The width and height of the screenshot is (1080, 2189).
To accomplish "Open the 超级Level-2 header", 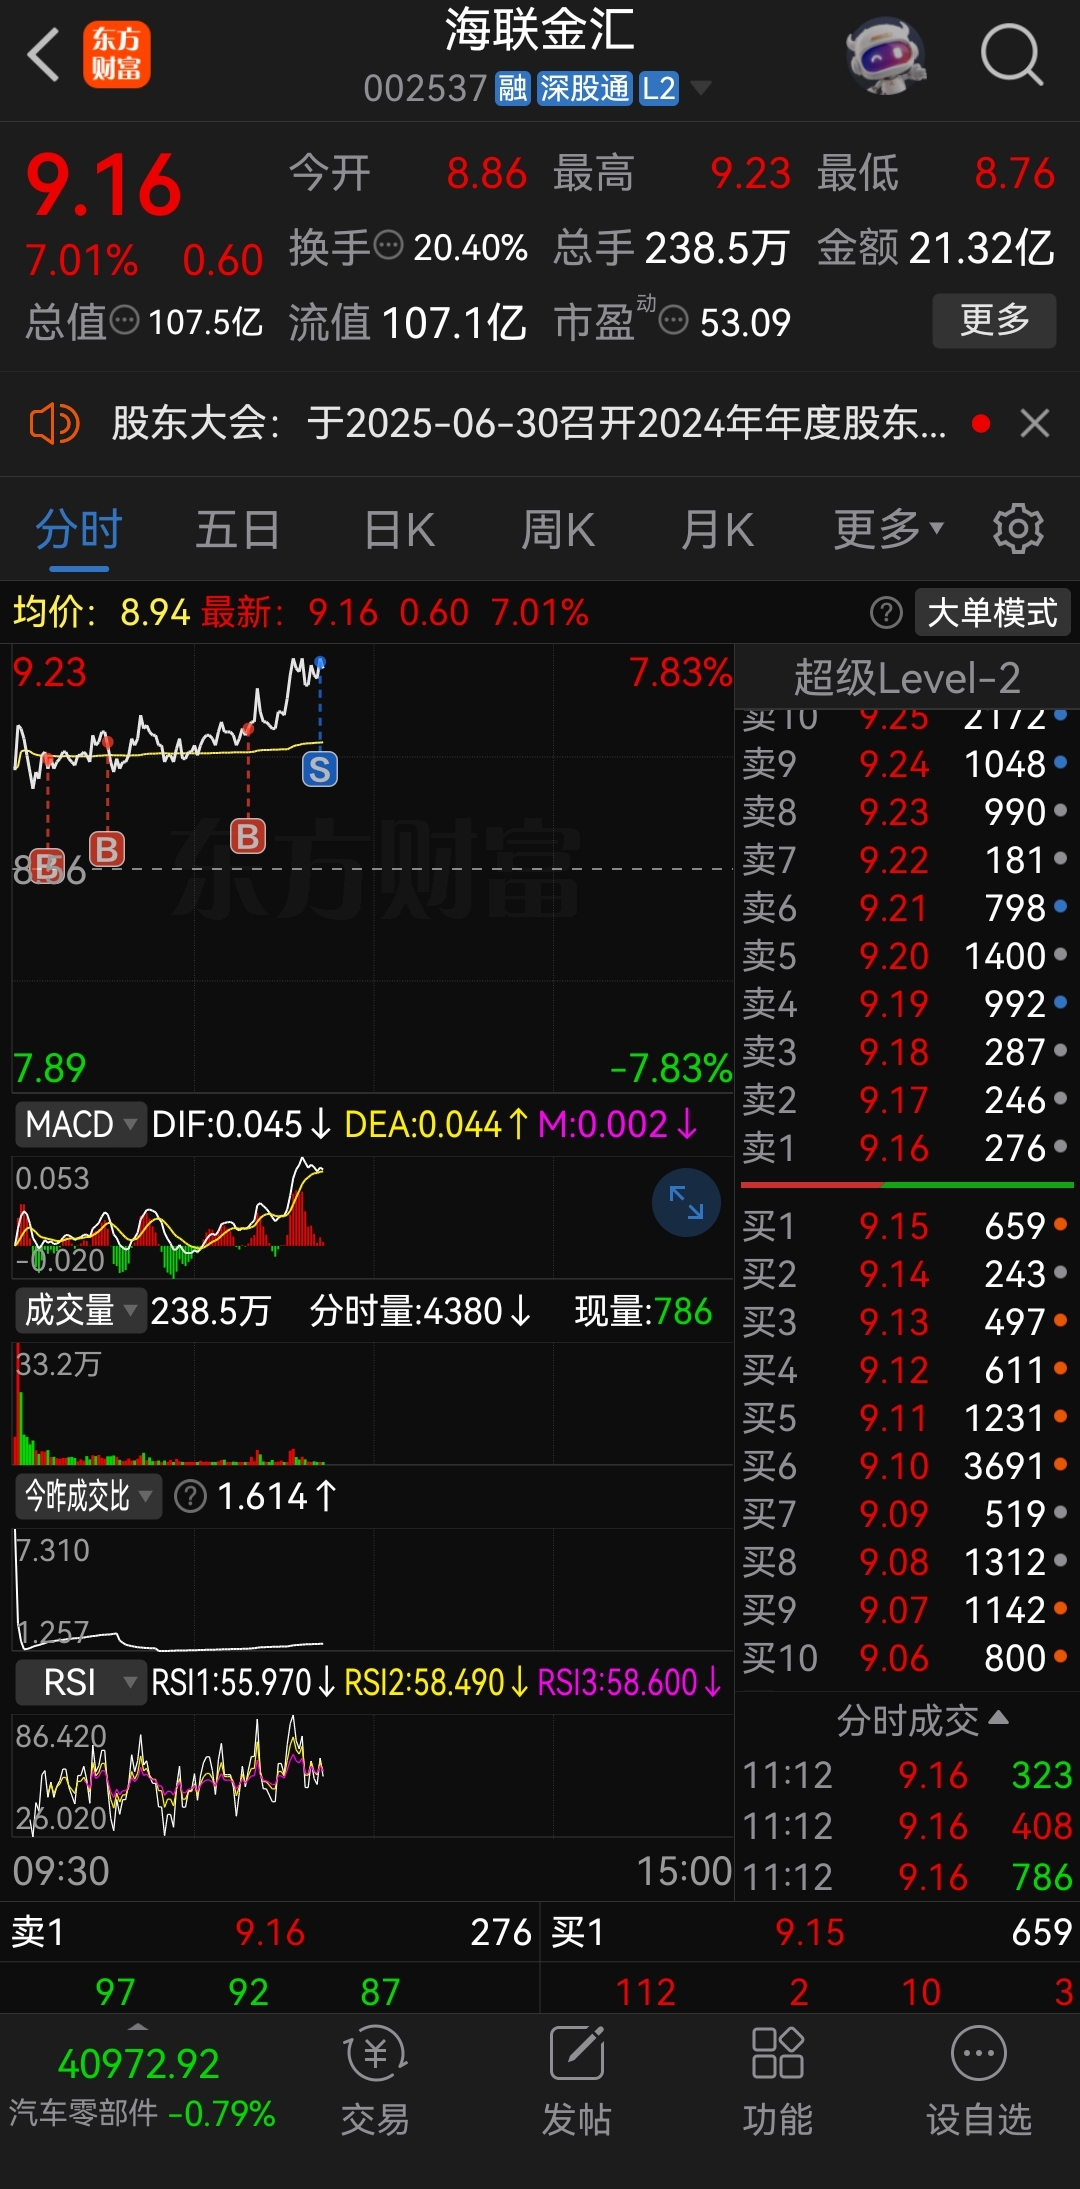I will 907,678.
